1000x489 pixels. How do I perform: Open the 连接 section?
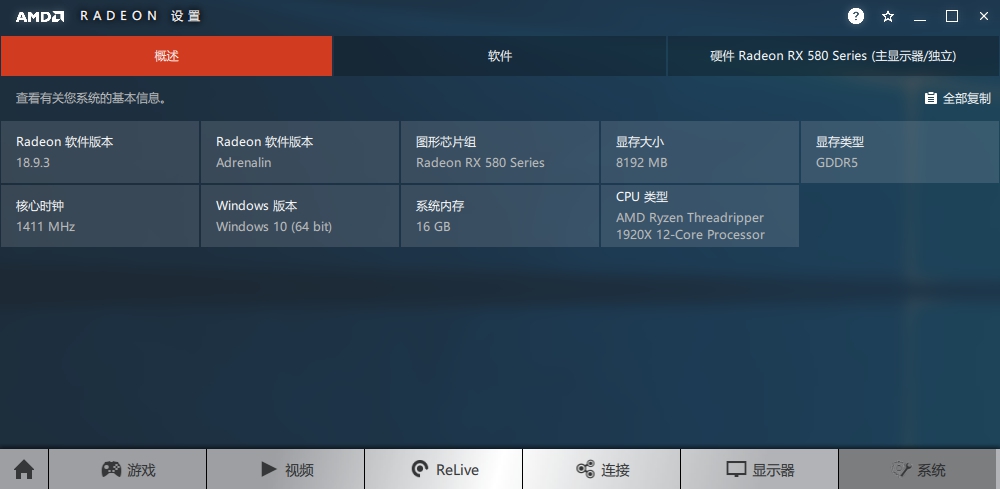(x=602, y=470)
